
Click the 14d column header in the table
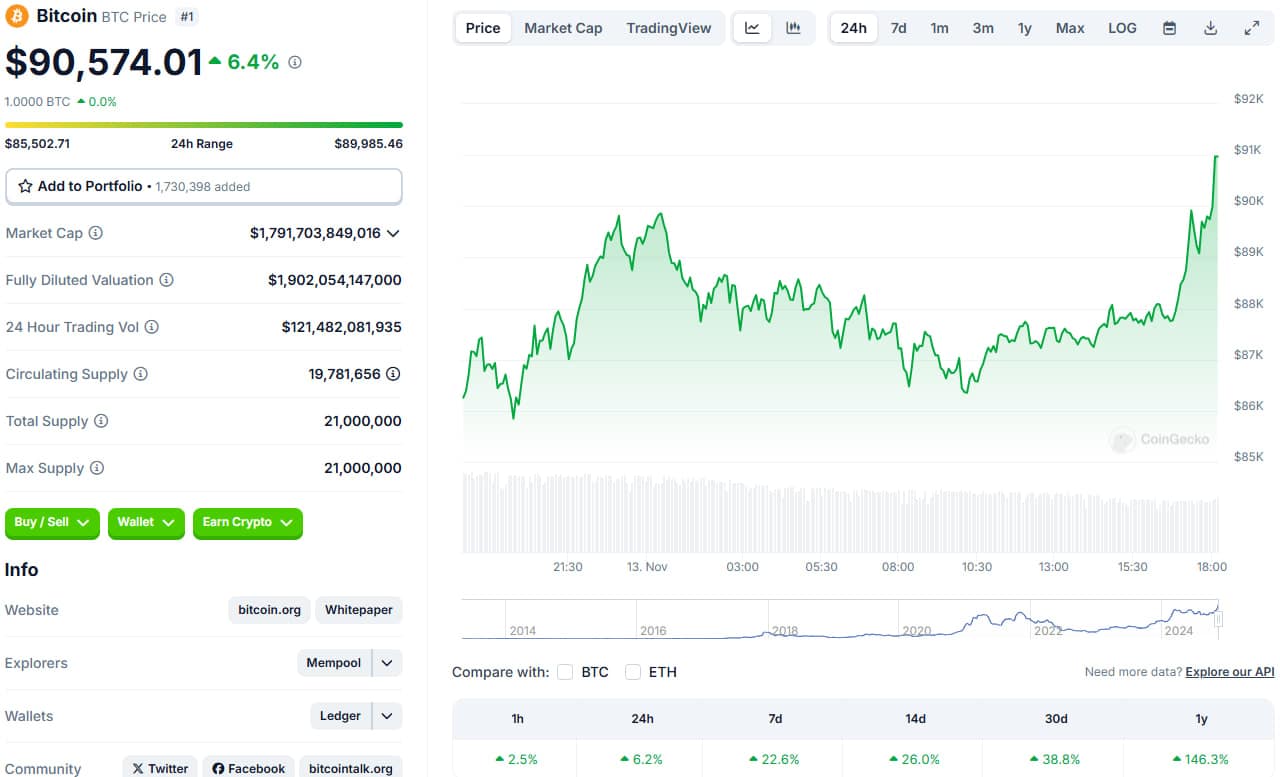pyautogui.click(x=915, y=718)
